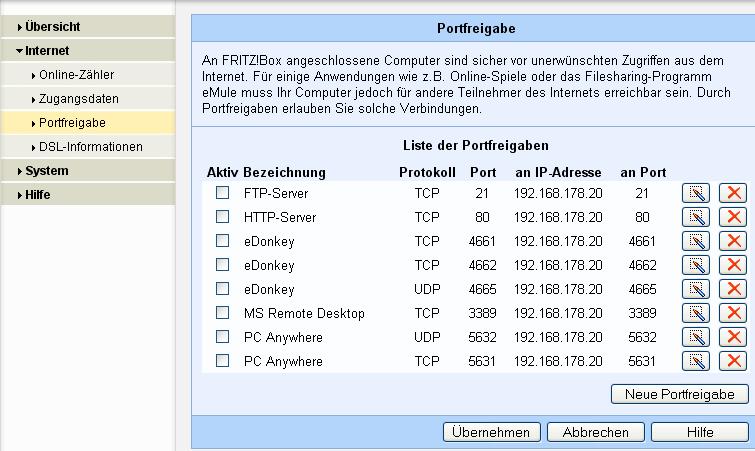Delete the FTP-Server port forwarding entry
This screenshot has width=755, height=451.
733,193
